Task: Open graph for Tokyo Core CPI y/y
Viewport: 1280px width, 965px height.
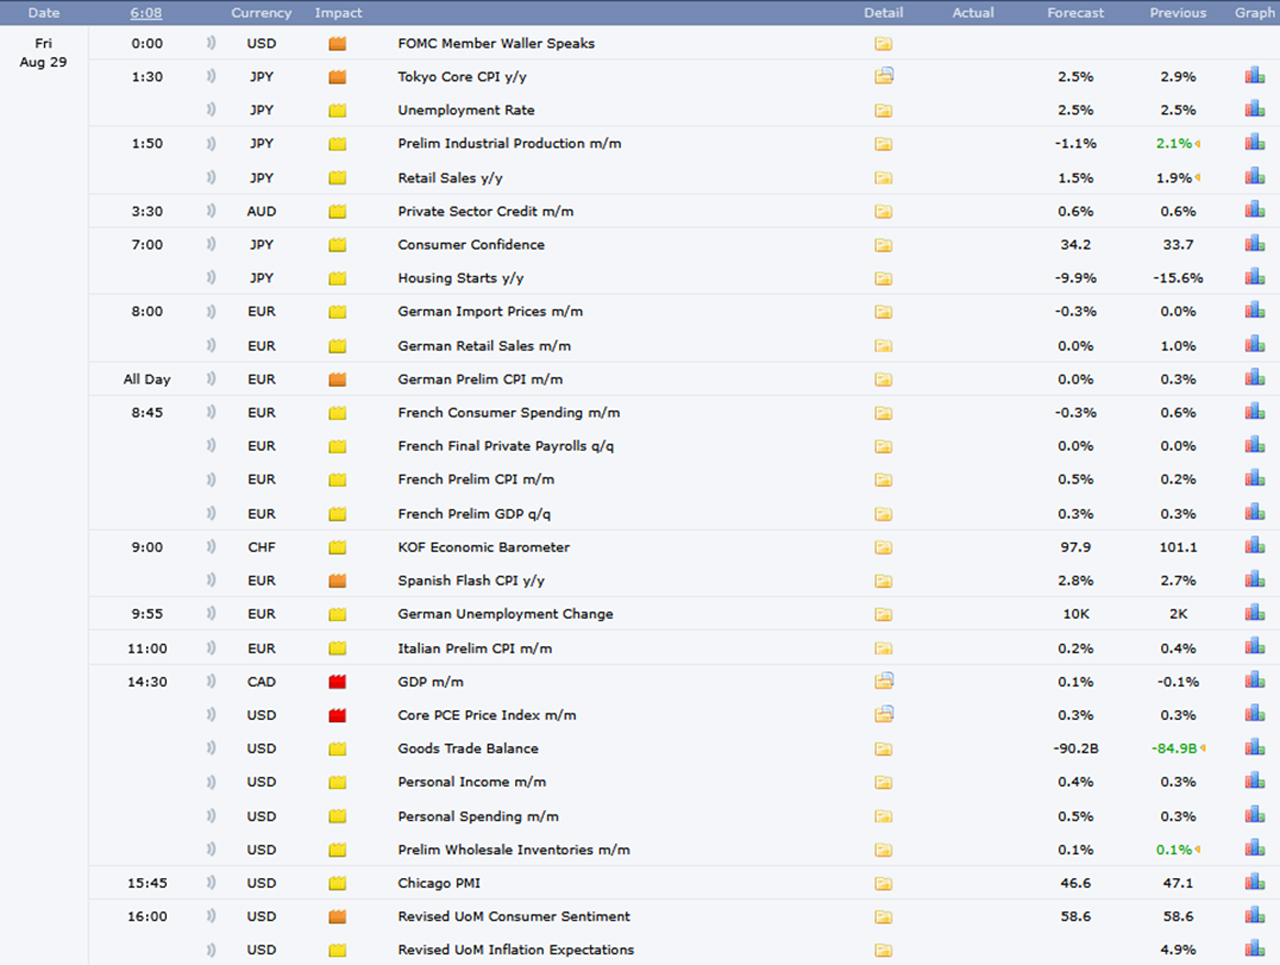Action: pyautogui.click(x=1254, y=76)
